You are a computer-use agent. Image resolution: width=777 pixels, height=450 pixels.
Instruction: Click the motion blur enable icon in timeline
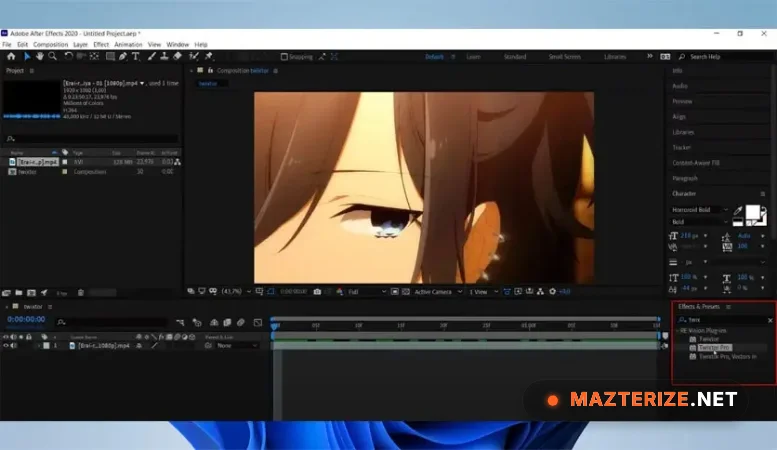(241, 323)
